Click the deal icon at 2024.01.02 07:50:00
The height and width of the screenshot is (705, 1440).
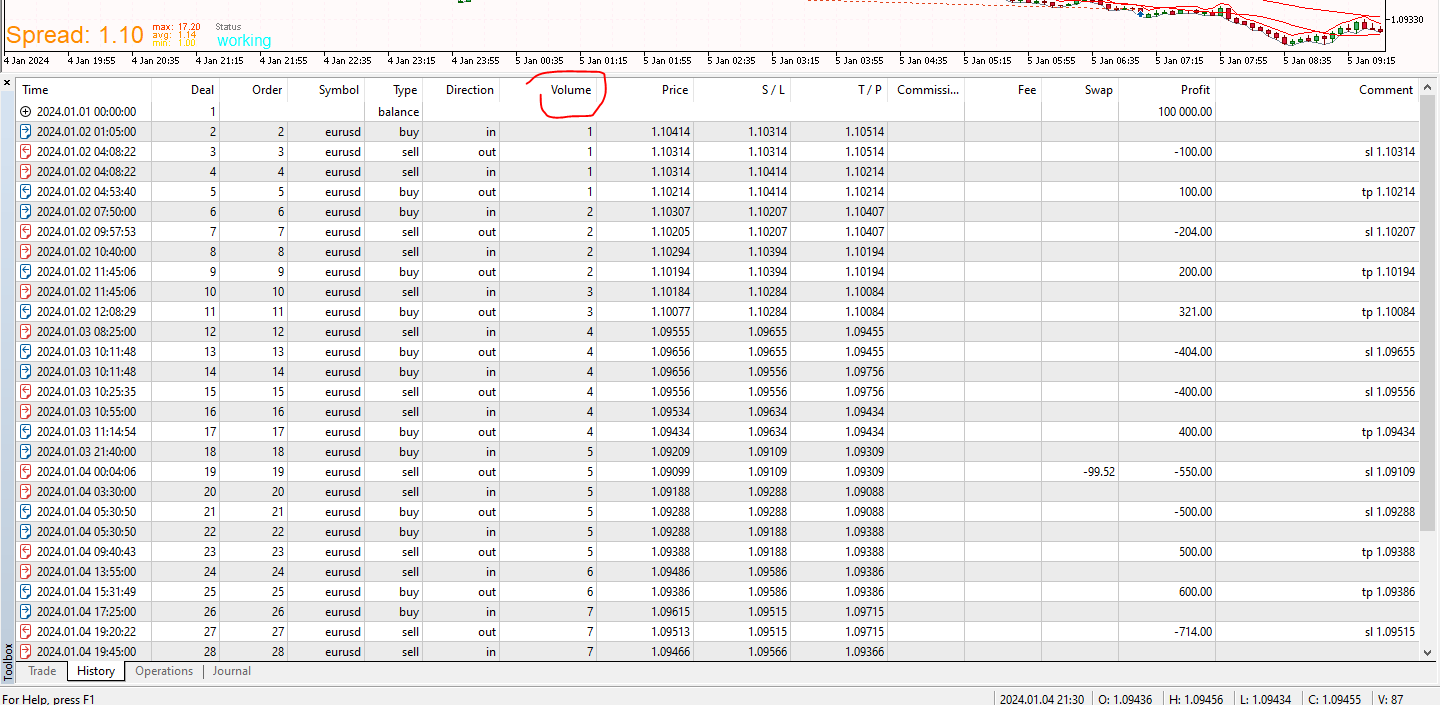click(x=26, y=212)
